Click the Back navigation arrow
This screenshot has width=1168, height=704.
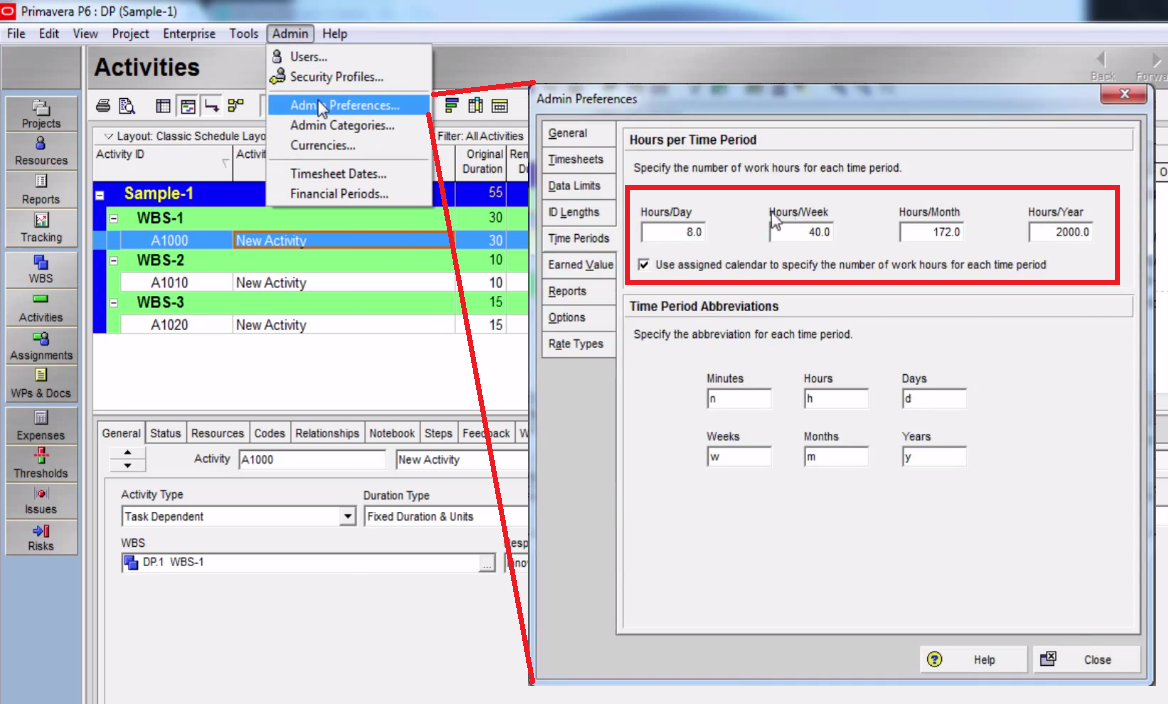[x=1102, y=59]
